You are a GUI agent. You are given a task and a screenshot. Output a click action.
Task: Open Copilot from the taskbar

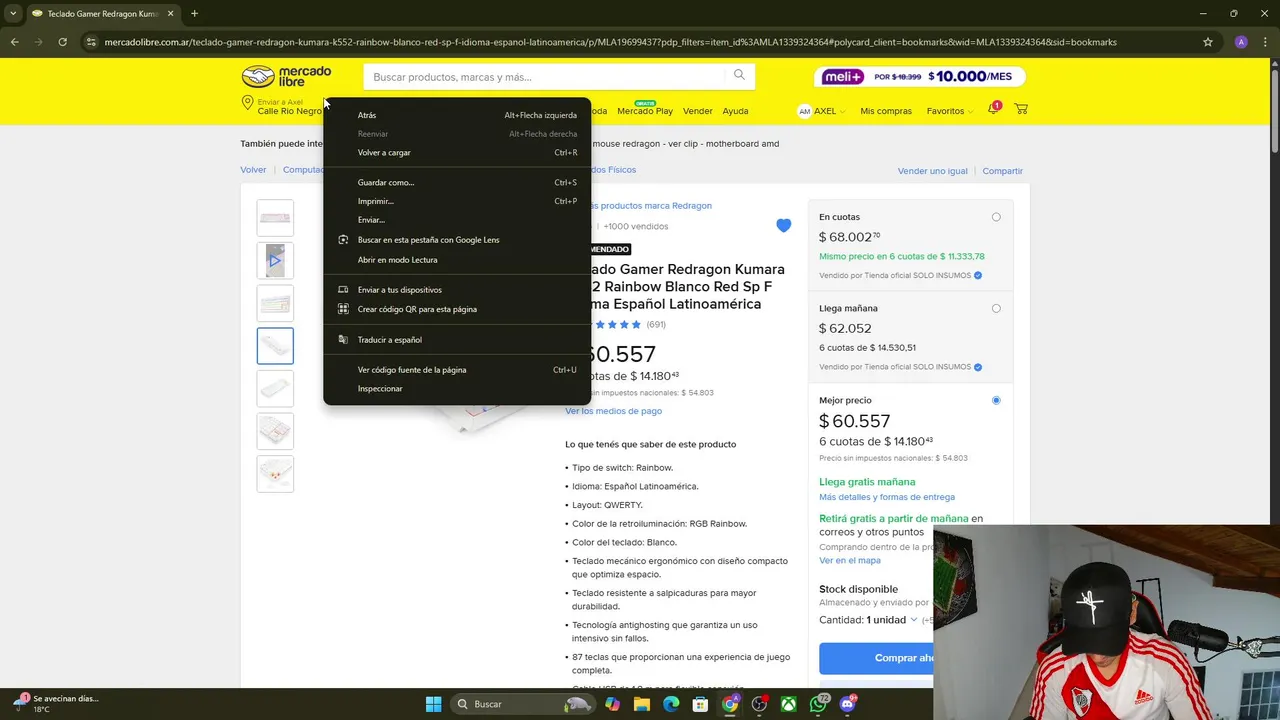(x=612, y=704)
